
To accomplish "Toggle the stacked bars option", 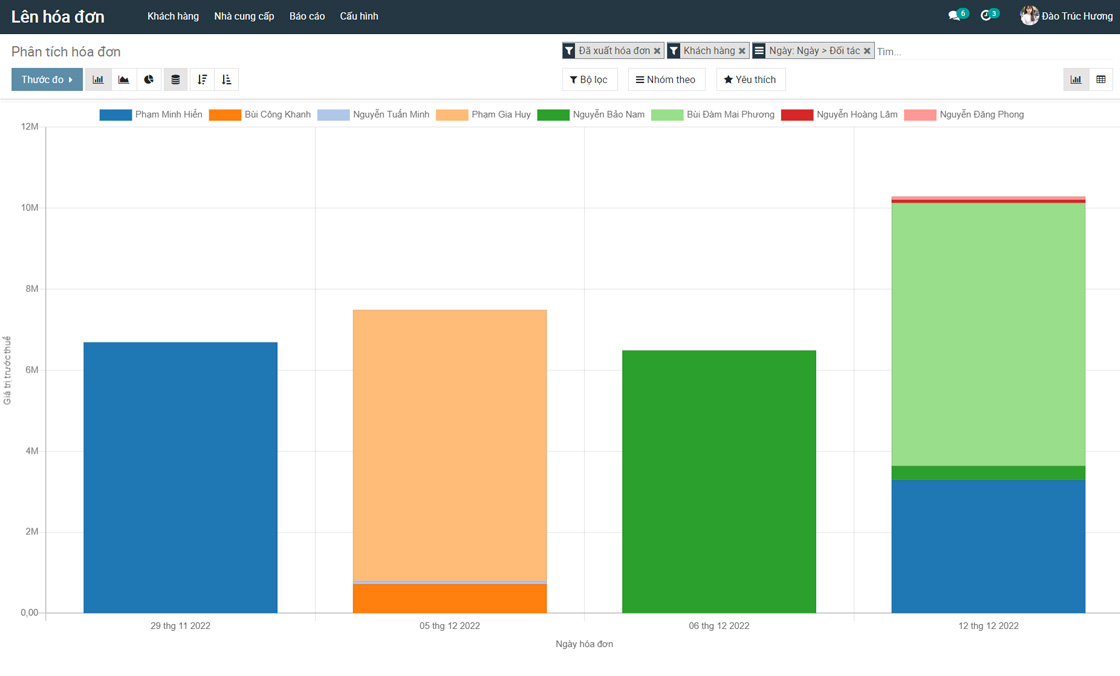I will coord(175,80).
